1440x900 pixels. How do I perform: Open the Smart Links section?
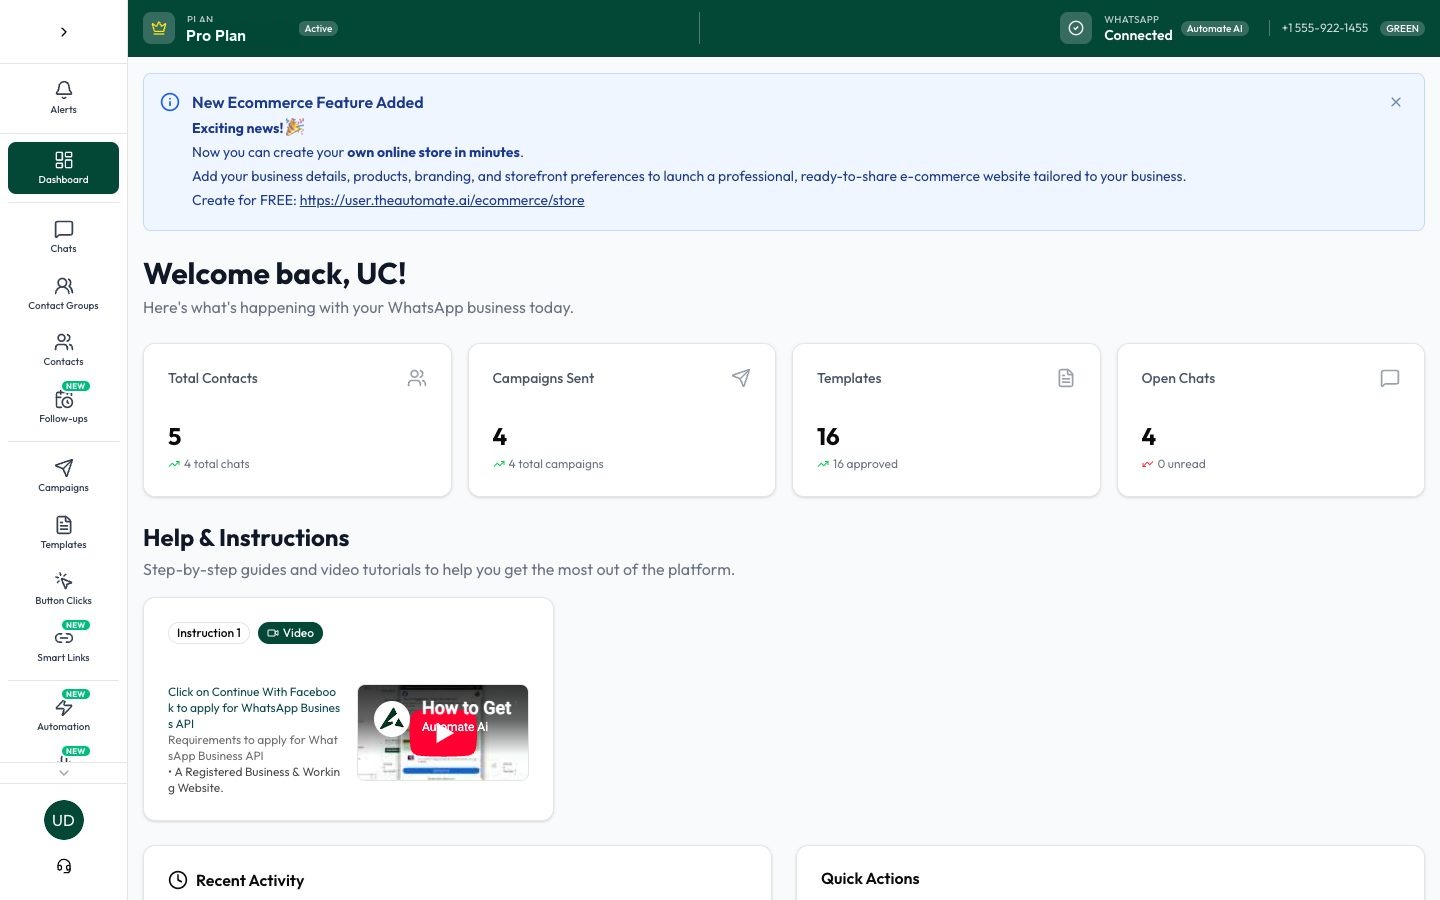tap(63, 645)
